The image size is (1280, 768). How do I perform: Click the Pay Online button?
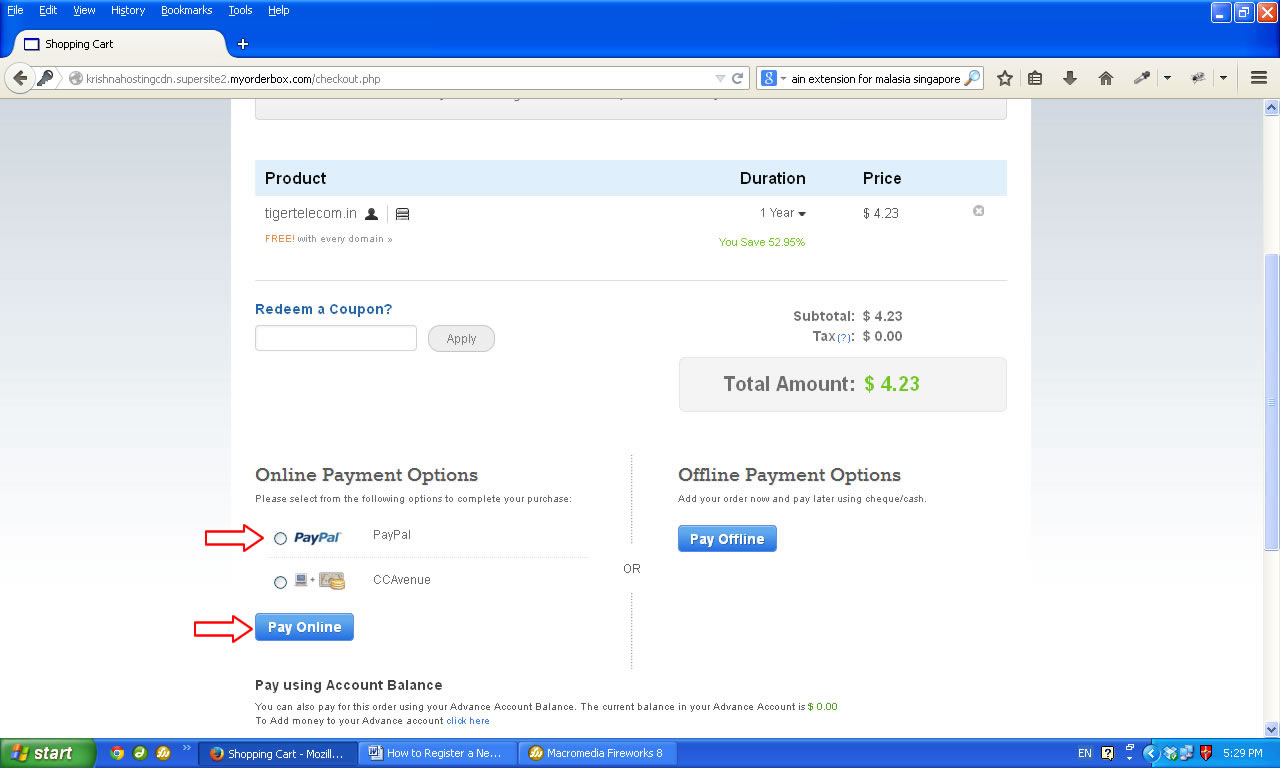tap(304, 627)
